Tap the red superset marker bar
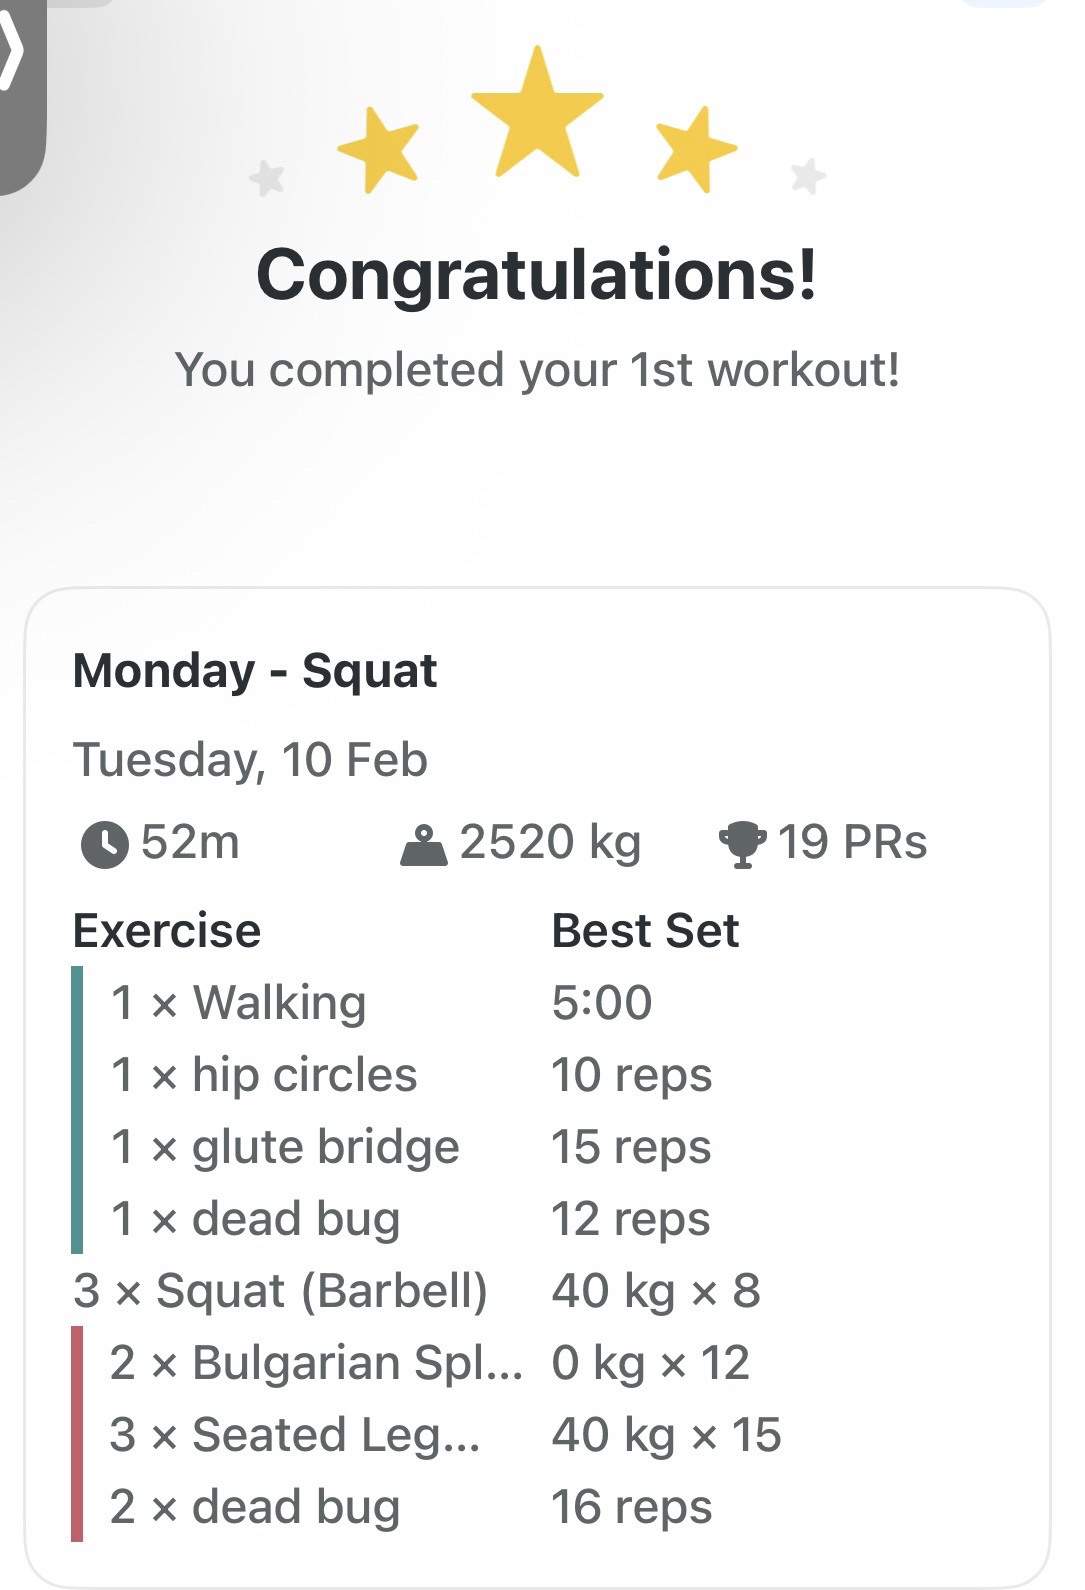This screenshot has height=1590, width=1085. coord(77,1434)
